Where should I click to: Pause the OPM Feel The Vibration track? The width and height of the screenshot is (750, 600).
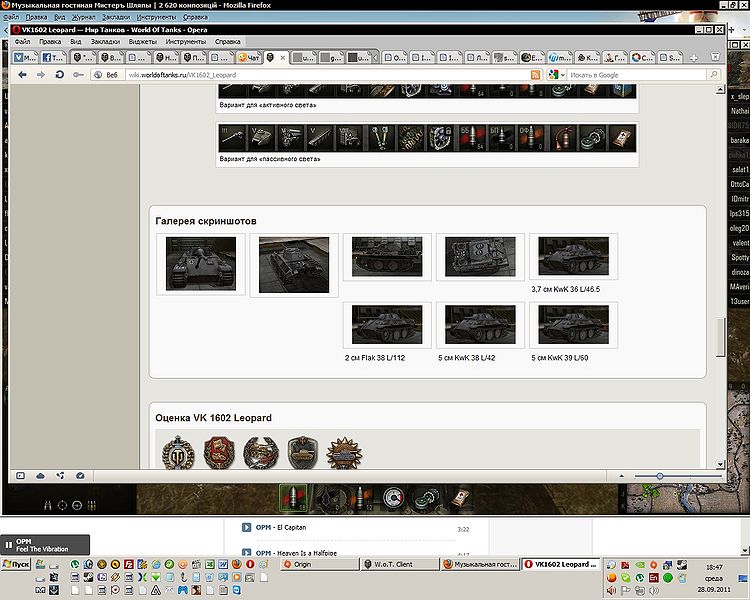coord(9,545)
